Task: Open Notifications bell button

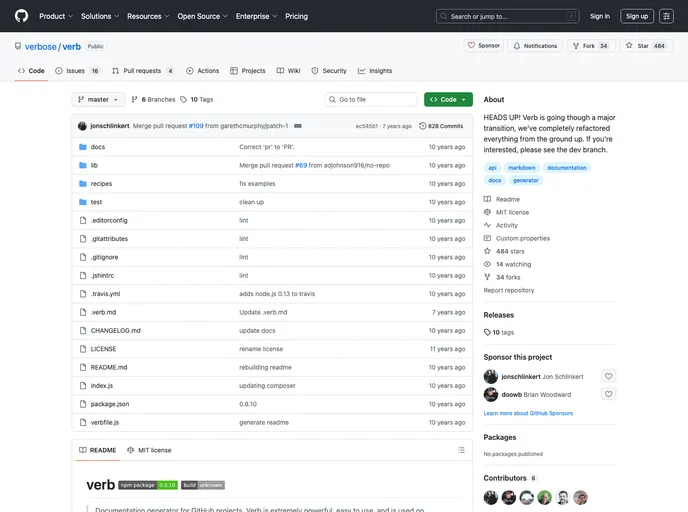Action: coord(535,46)
